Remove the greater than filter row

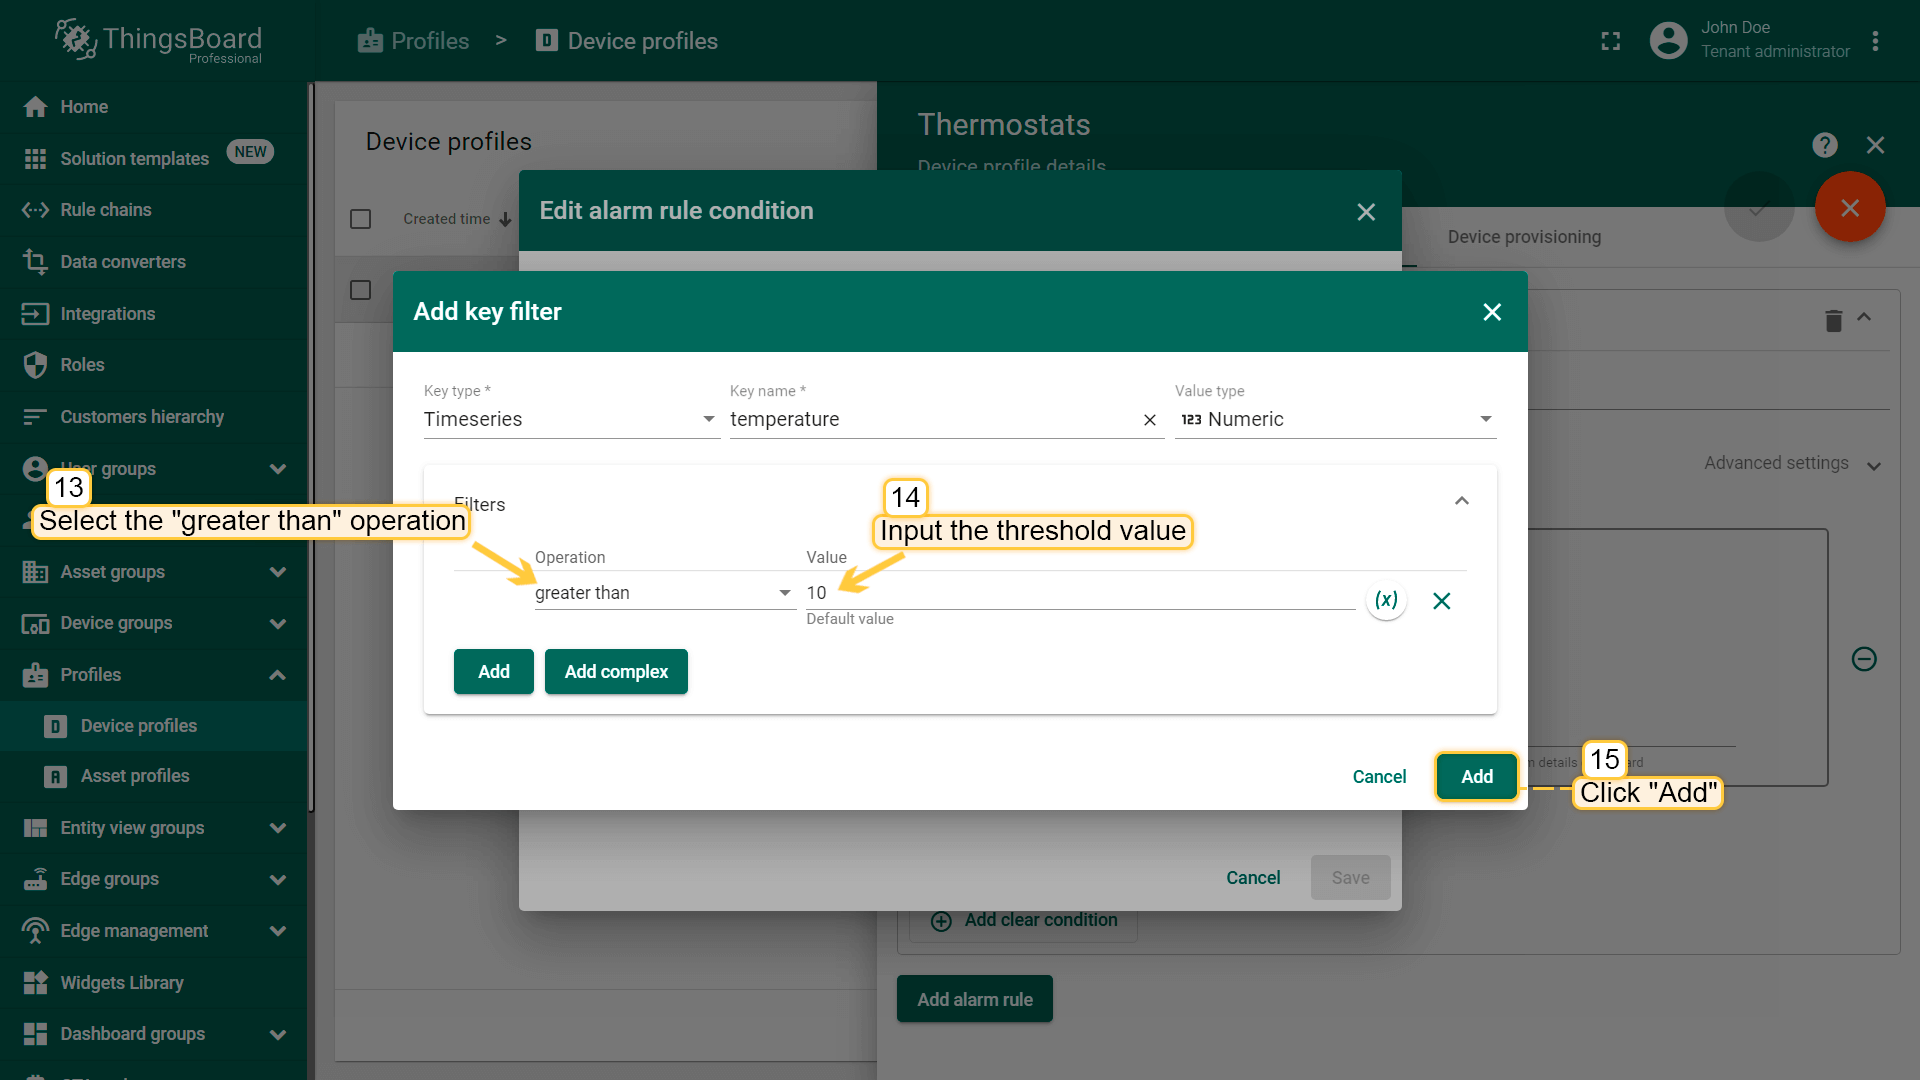pyautogui.click(x=1442, y=601)
